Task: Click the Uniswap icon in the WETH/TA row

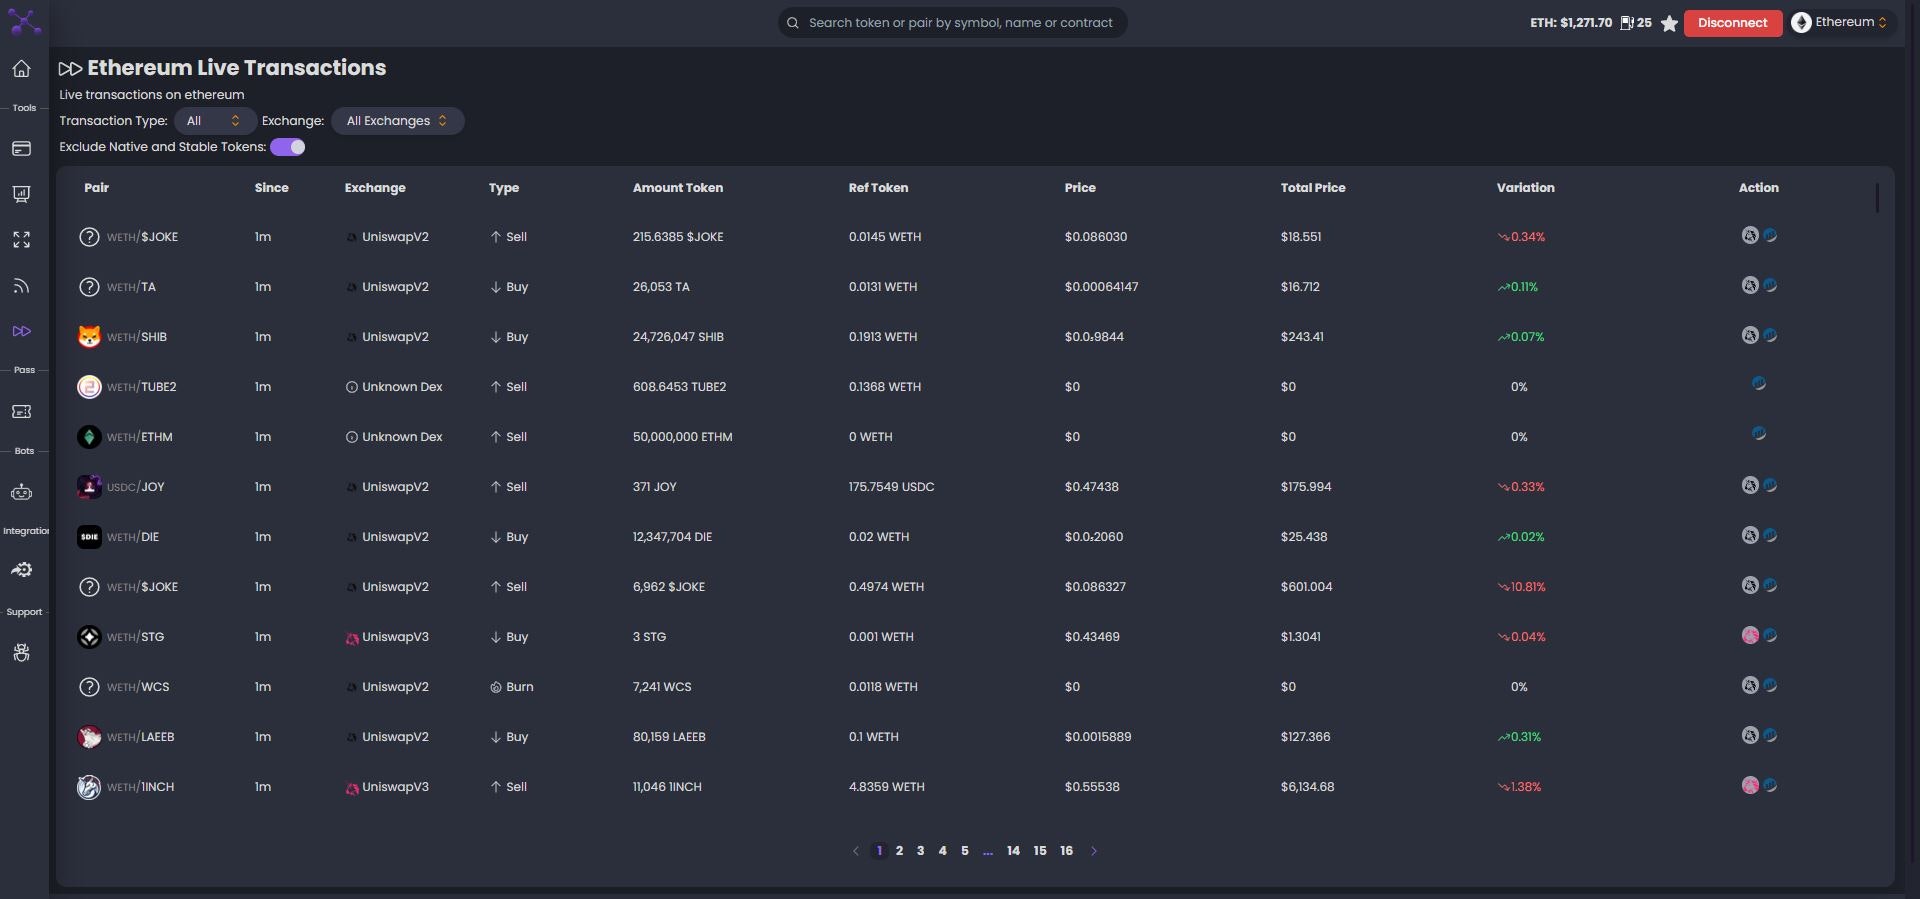Action: [1750, 286]
